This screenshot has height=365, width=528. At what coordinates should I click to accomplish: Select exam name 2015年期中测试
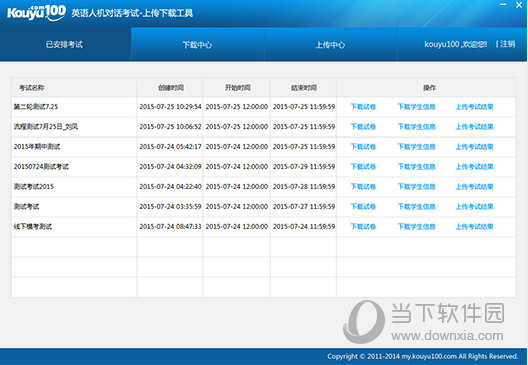[37, 146]
